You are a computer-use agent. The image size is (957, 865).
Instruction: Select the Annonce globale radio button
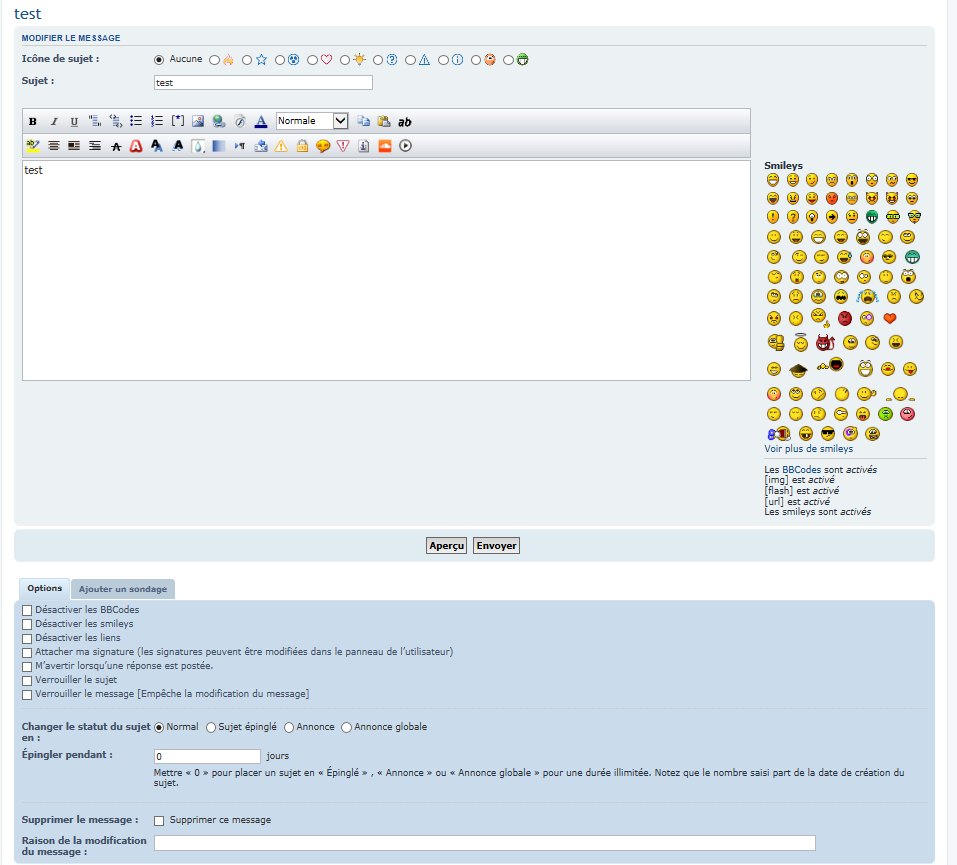tap(347, 727)
